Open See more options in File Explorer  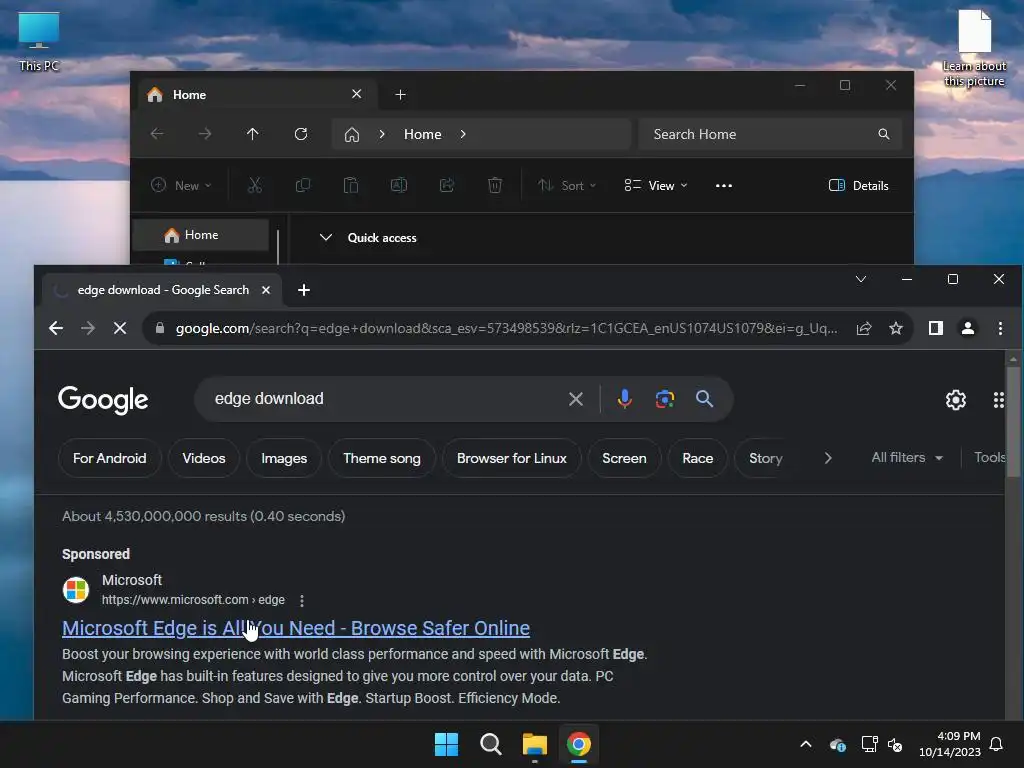[x=724, y=185]
